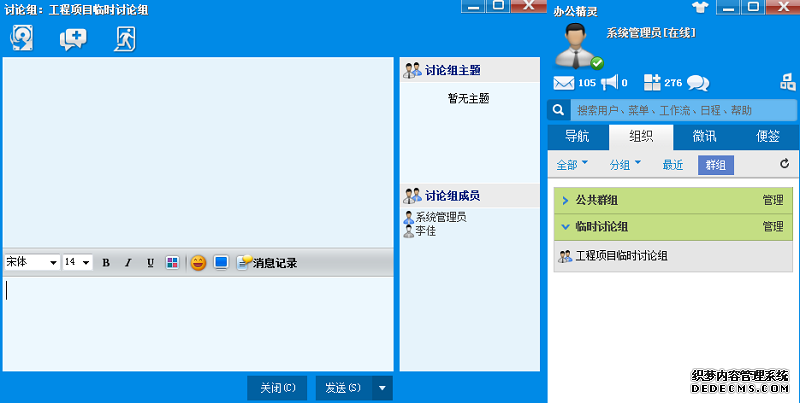800x403 pixels.
Task: Maximize the discussion group window
Action: coord(498,6)
